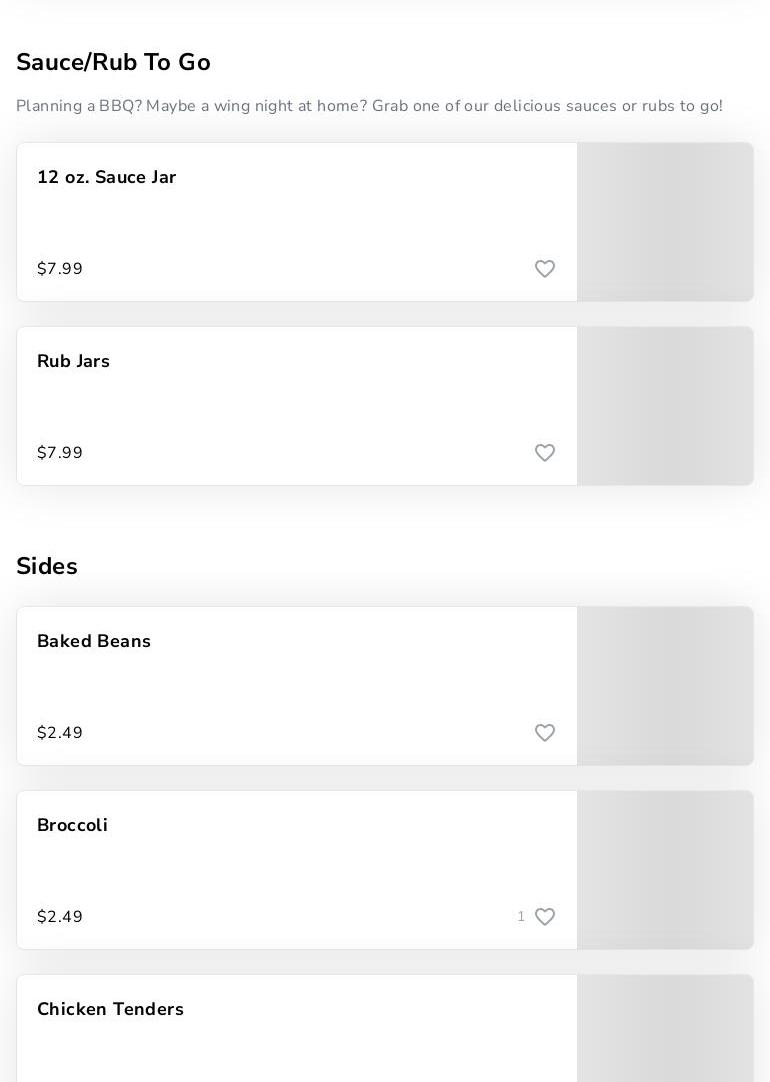The width and height of the screenshot is (770, 1082).
Task: Toggle the heart icon for Broccoli
Action: (545, 917)
